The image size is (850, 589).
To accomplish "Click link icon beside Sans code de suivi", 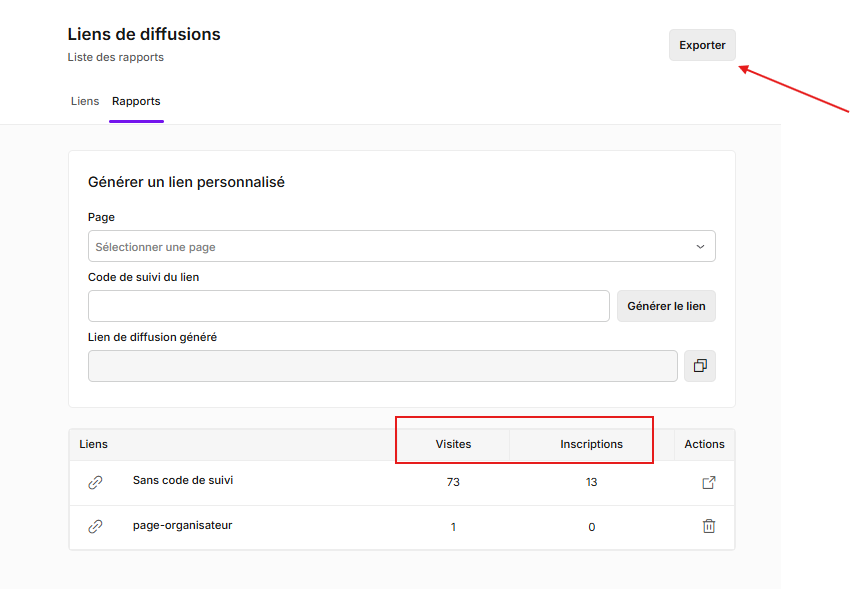I will 95,483.
